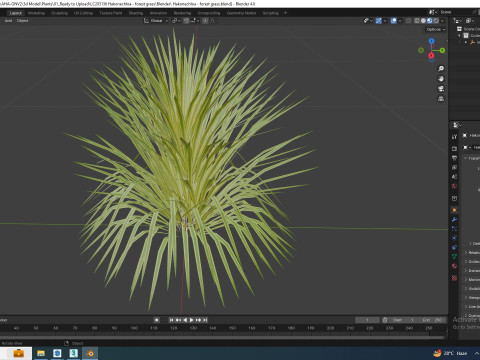Select rendered viewport shading
This screenshot has width=480, height=360.
click(436, 21)
